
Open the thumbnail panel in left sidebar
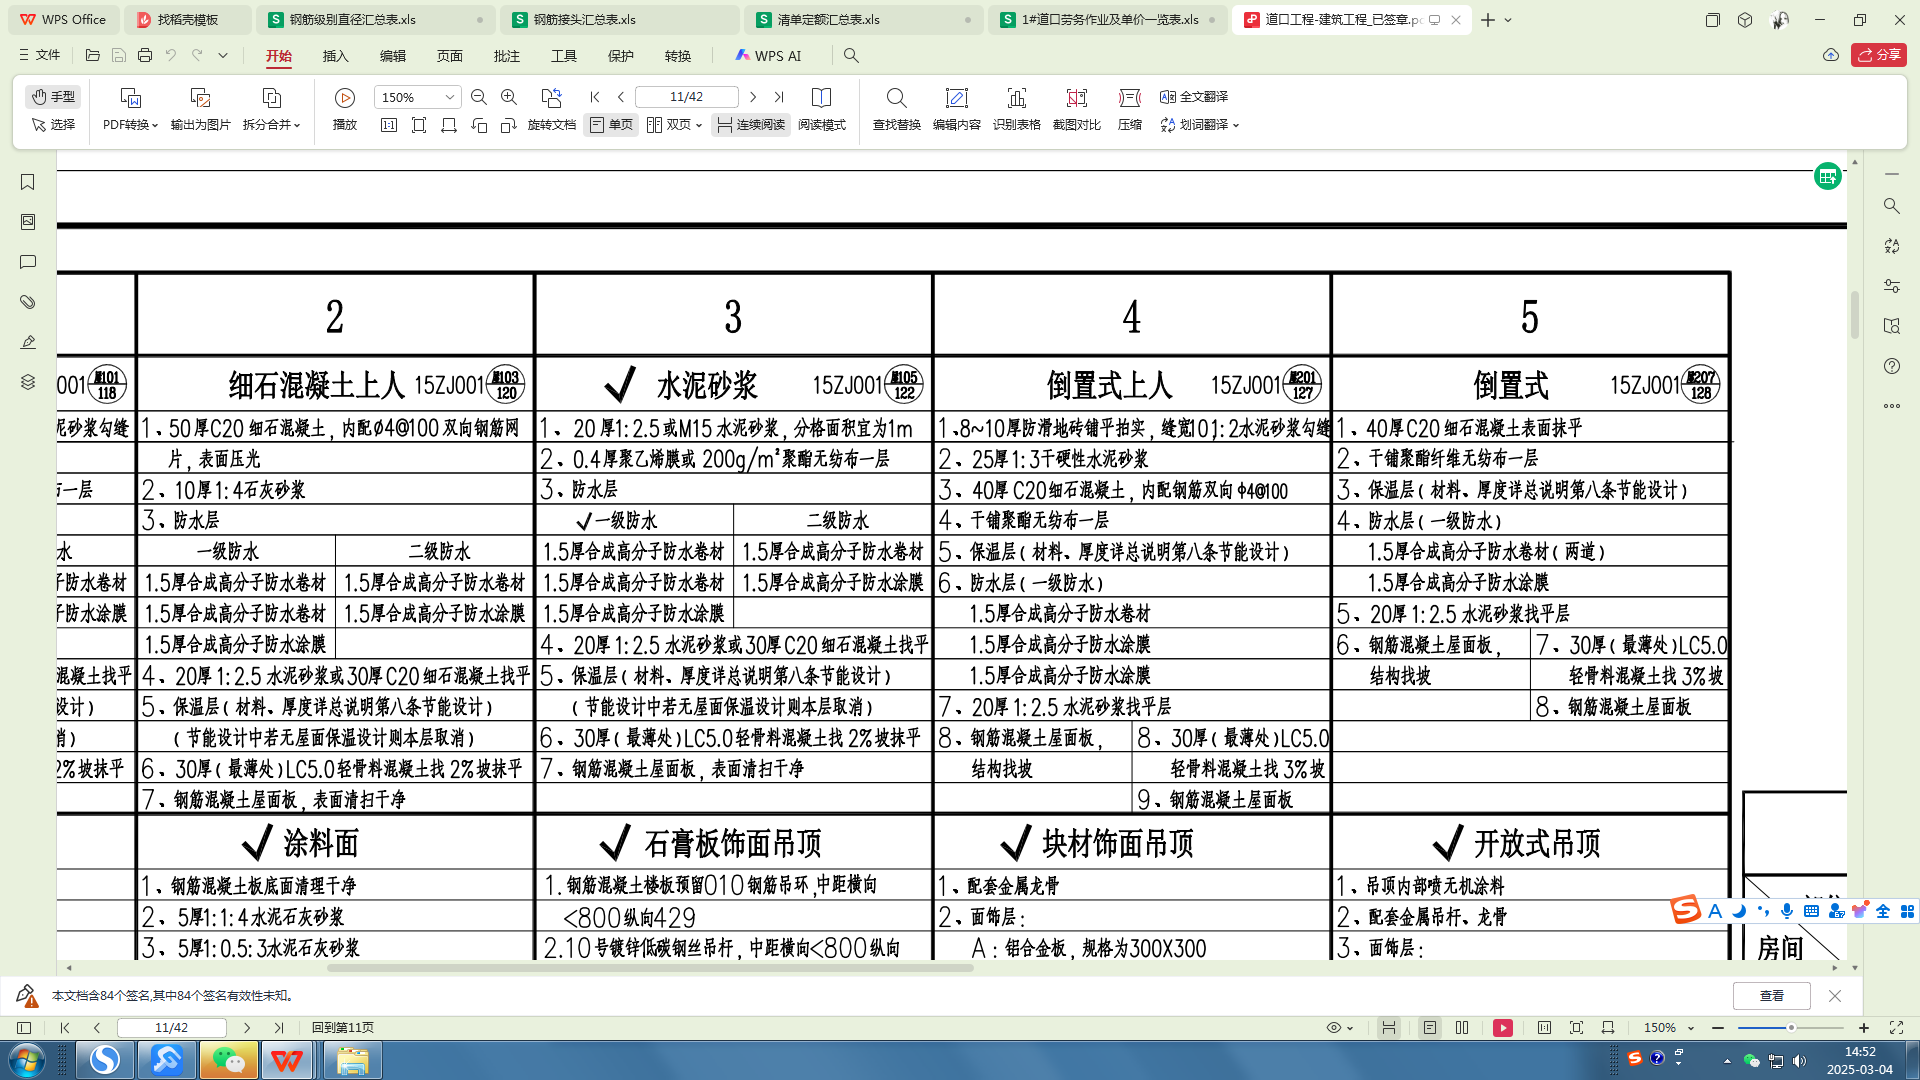28,222
